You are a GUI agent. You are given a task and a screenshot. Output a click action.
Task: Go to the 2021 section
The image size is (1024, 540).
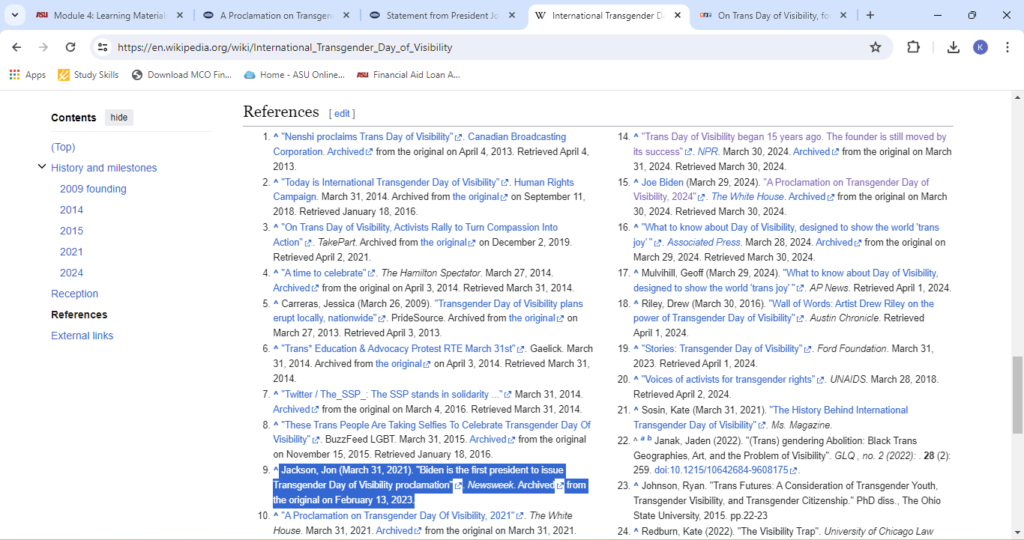pyautogui.click(x=71, y=251)
